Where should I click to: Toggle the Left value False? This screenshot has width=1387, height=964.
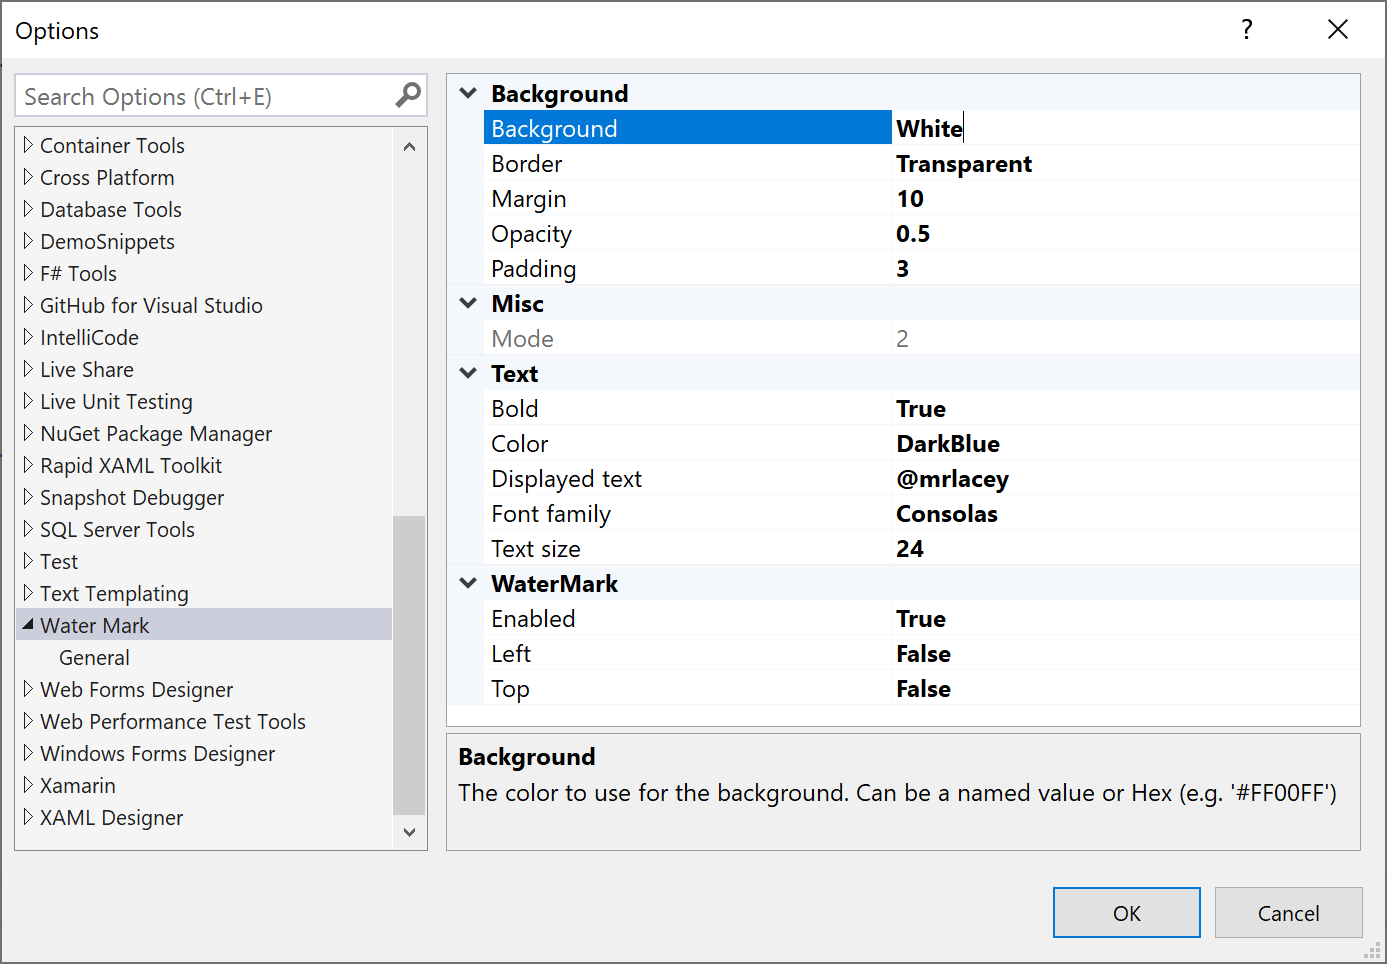click(1125, 653)
